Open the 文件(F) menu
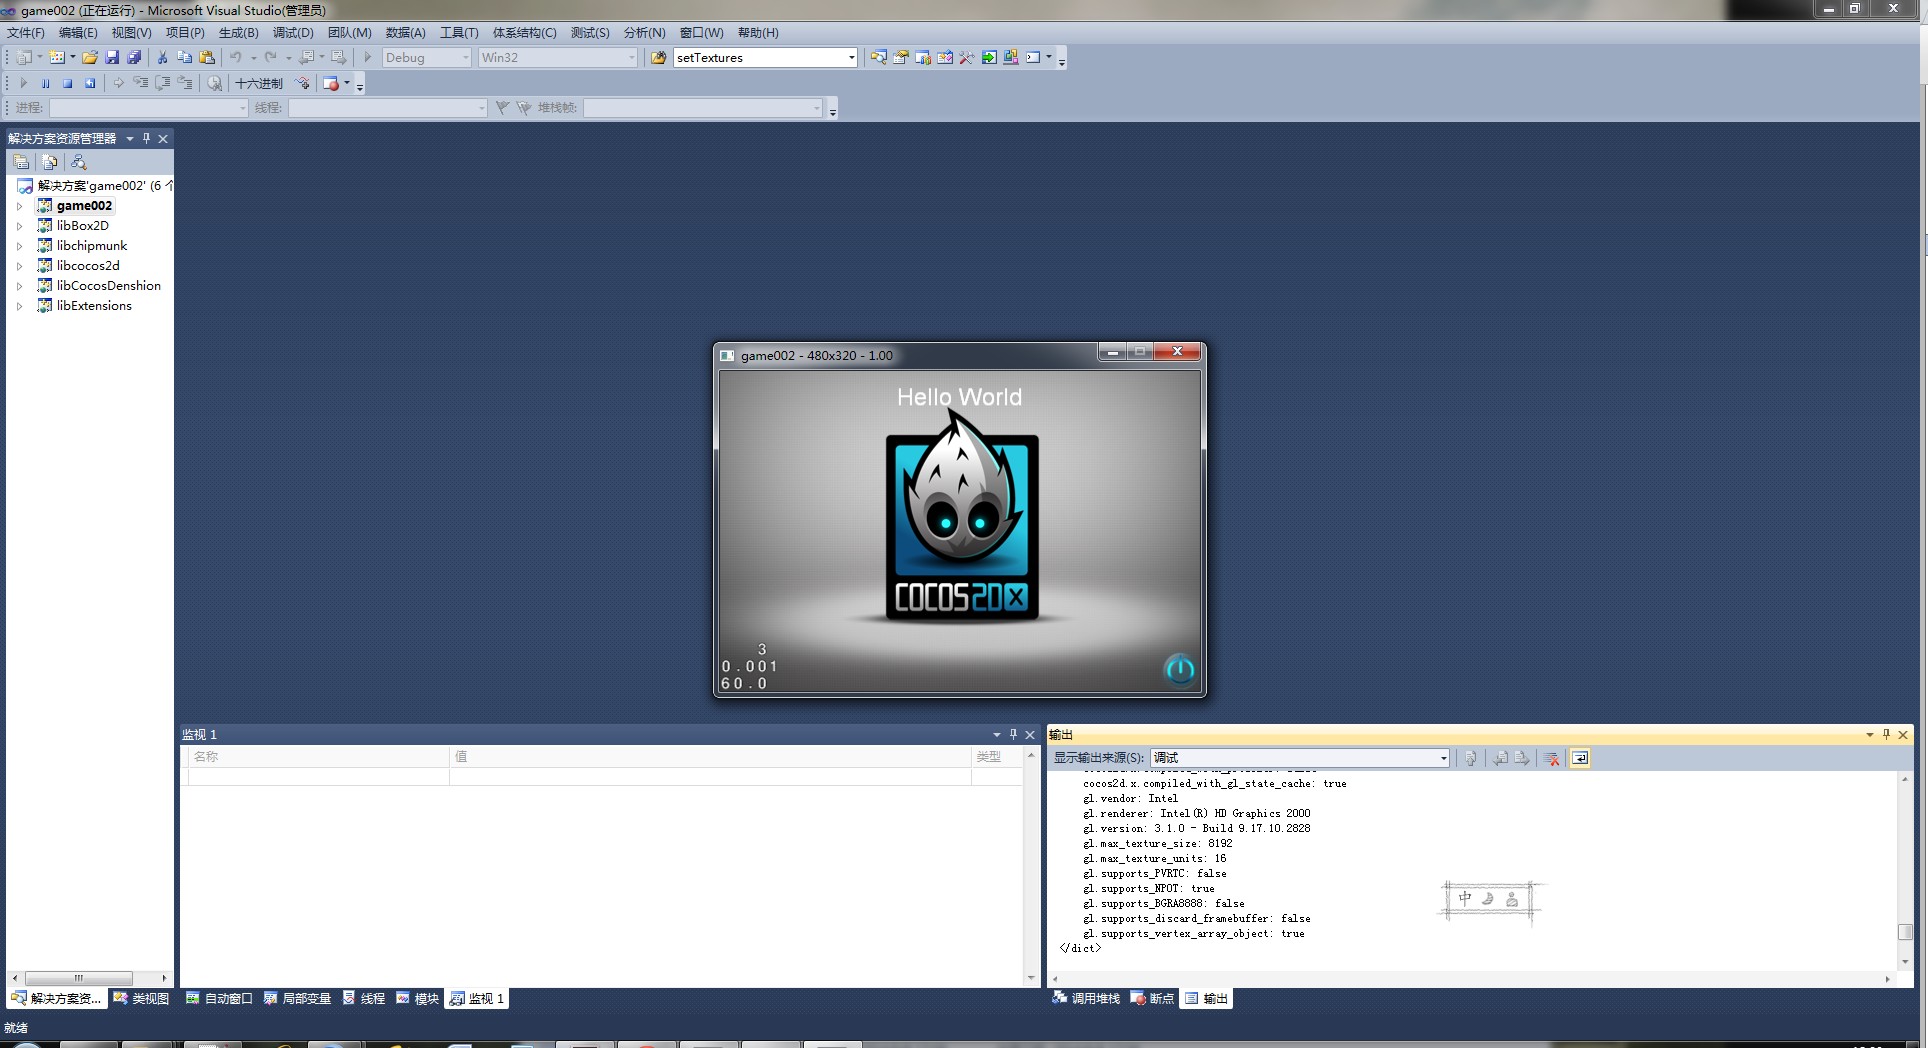 (25, 33)
